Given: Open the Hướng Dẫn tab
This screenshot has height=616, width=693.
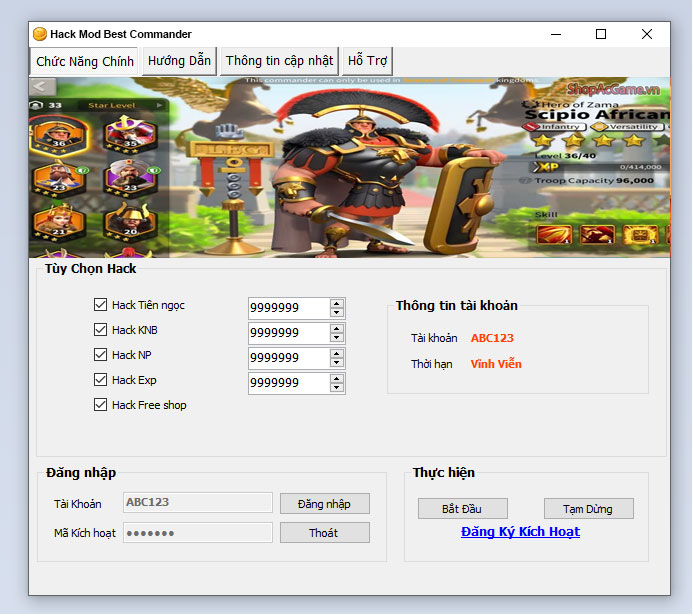Looking at the screenshot, I should pos(179,61).
